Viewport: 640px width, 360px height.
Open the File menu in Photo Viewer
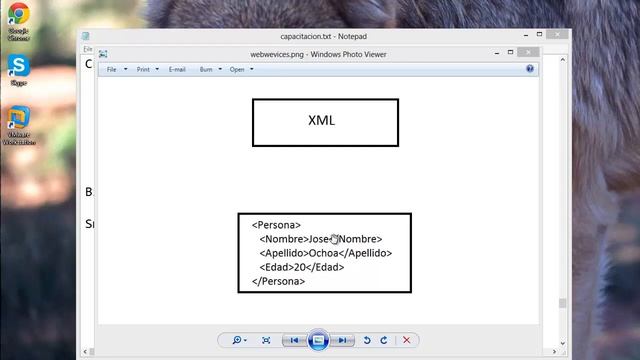pos(111,69)
